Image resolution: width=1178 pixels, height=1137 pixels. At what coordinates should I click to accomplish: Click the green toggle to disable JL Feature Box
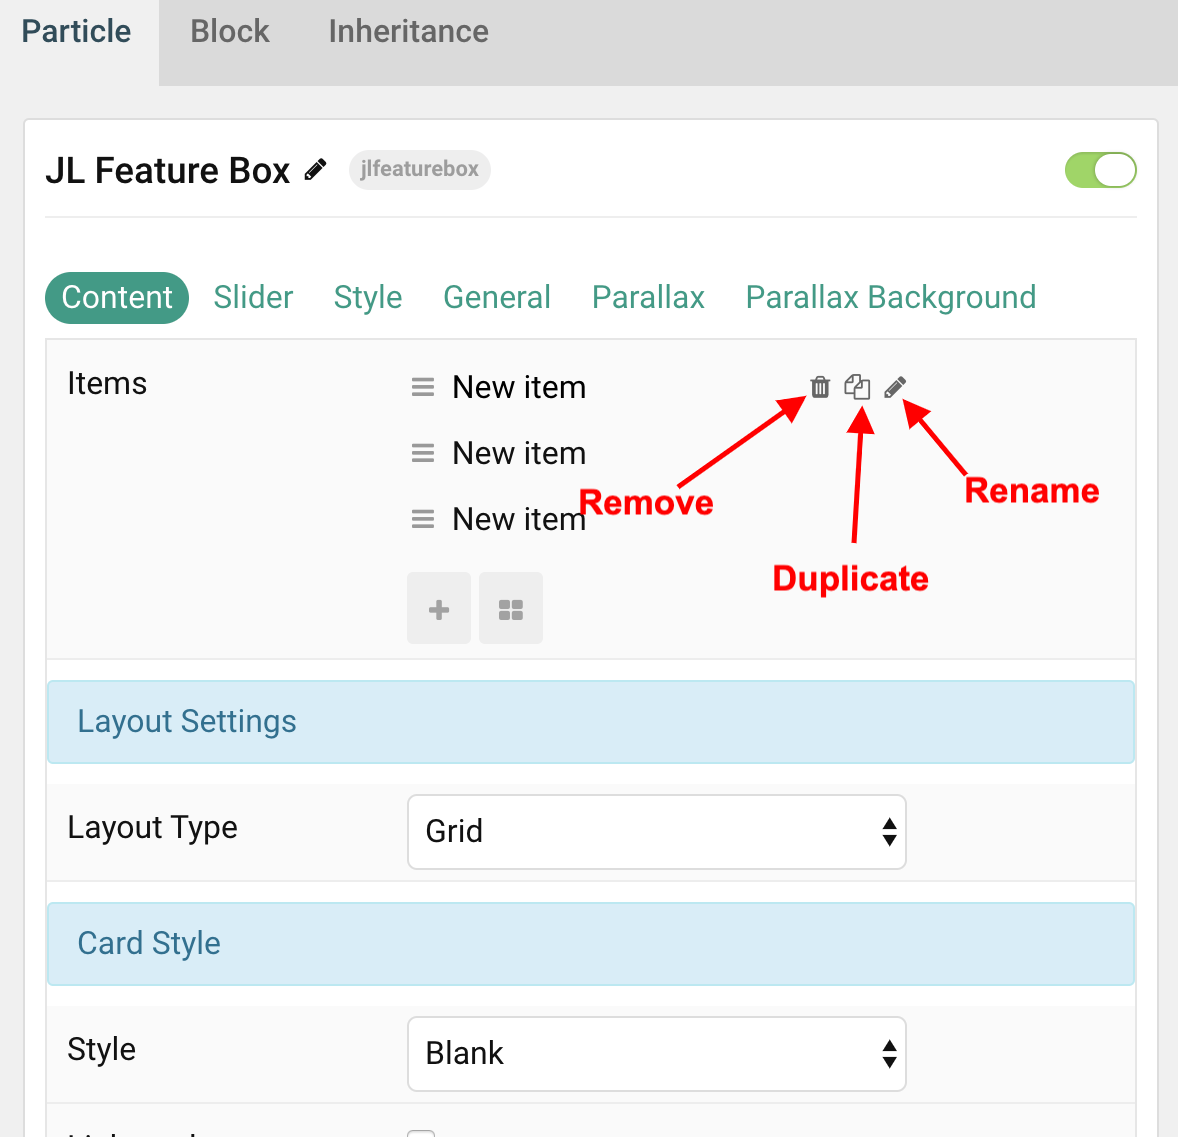(1100, 170)
